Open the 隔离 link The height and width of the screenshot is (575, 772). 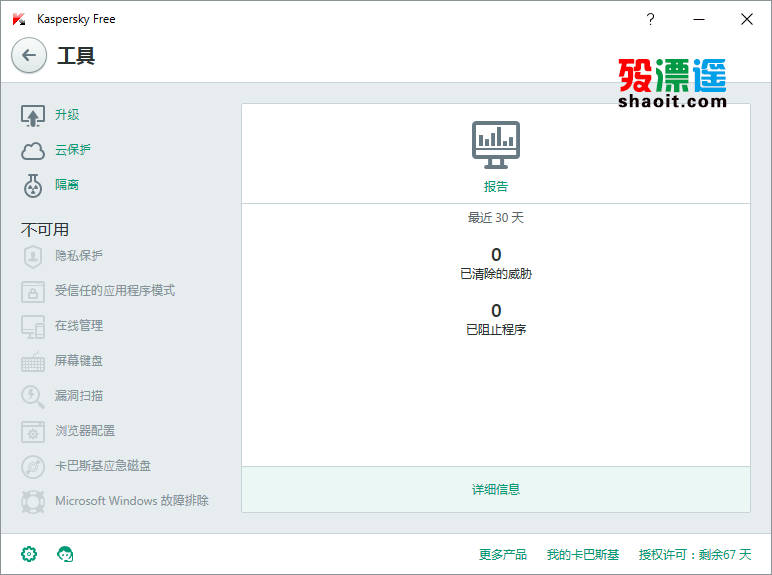(67, 185)
